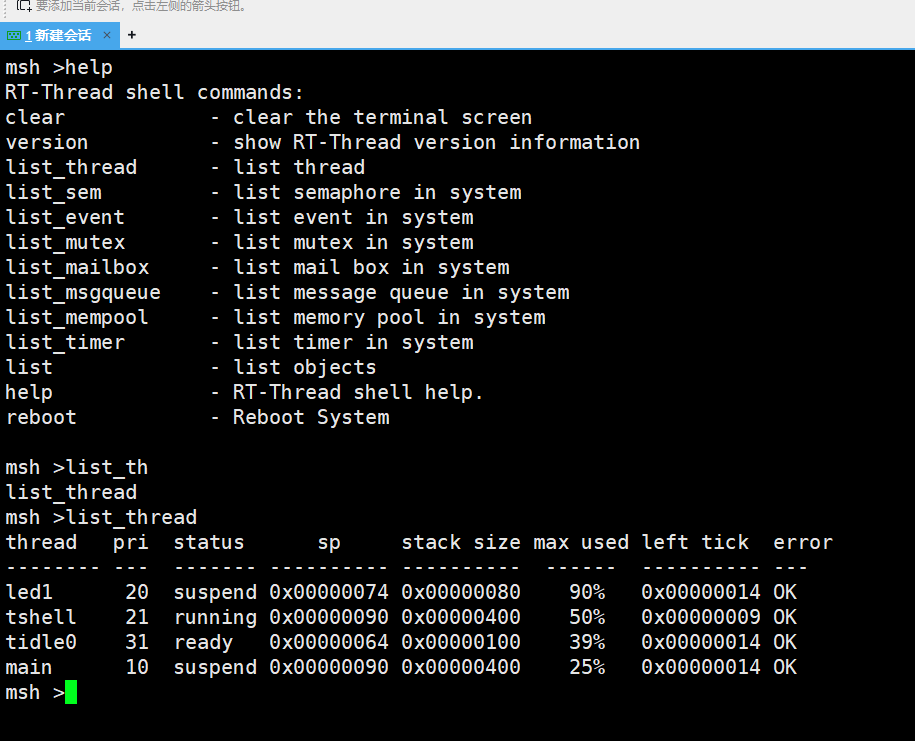This screenshot has height=741, width=915.
Task: Click 'help' in the first msh prompt
Action: coord(89,68)
